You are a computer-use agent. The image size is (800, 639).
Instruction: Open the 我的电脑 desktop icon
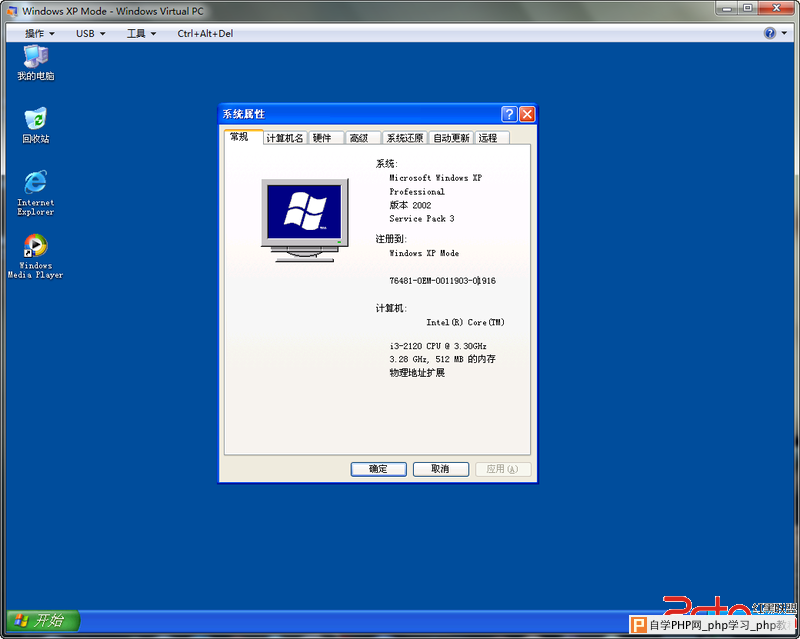point(36,62)
